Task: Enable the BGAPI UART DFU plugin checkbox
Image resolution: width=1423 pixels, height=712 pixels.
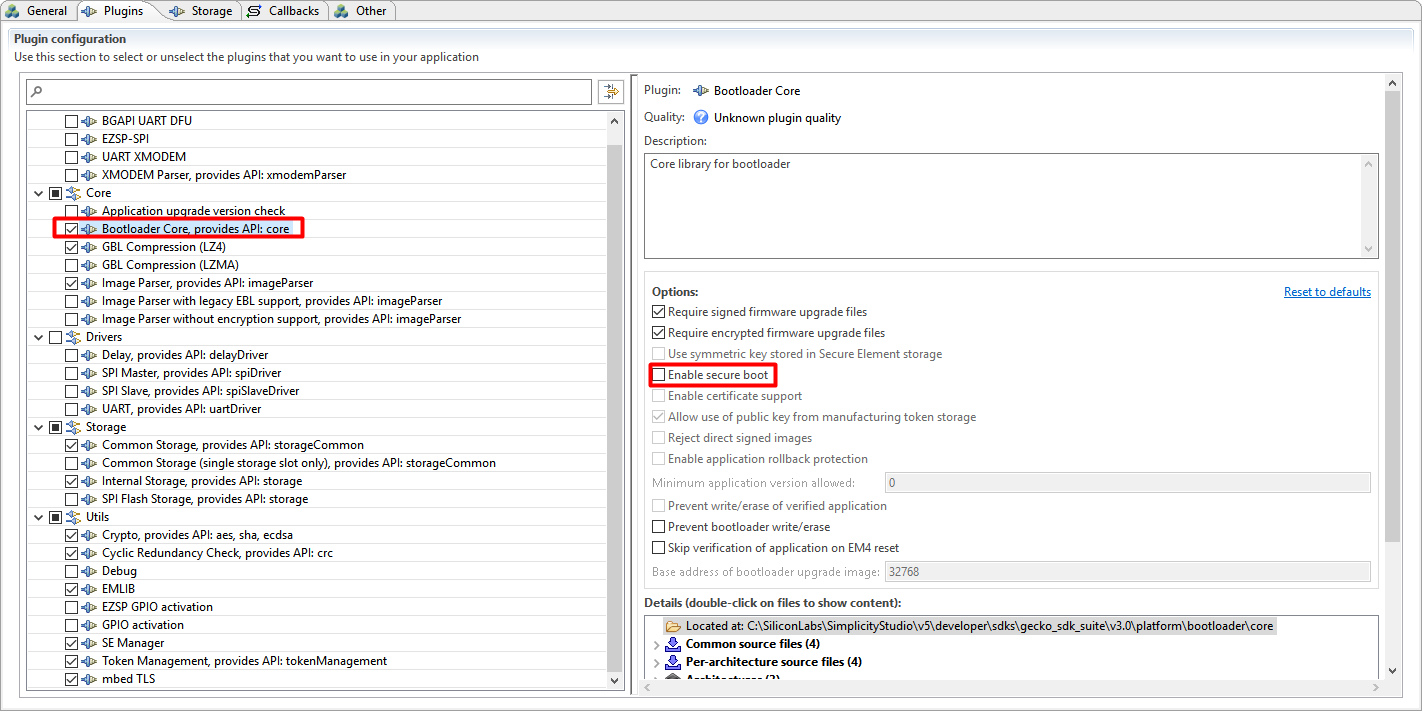Action: pyautogui.click(x=71, y=121)
